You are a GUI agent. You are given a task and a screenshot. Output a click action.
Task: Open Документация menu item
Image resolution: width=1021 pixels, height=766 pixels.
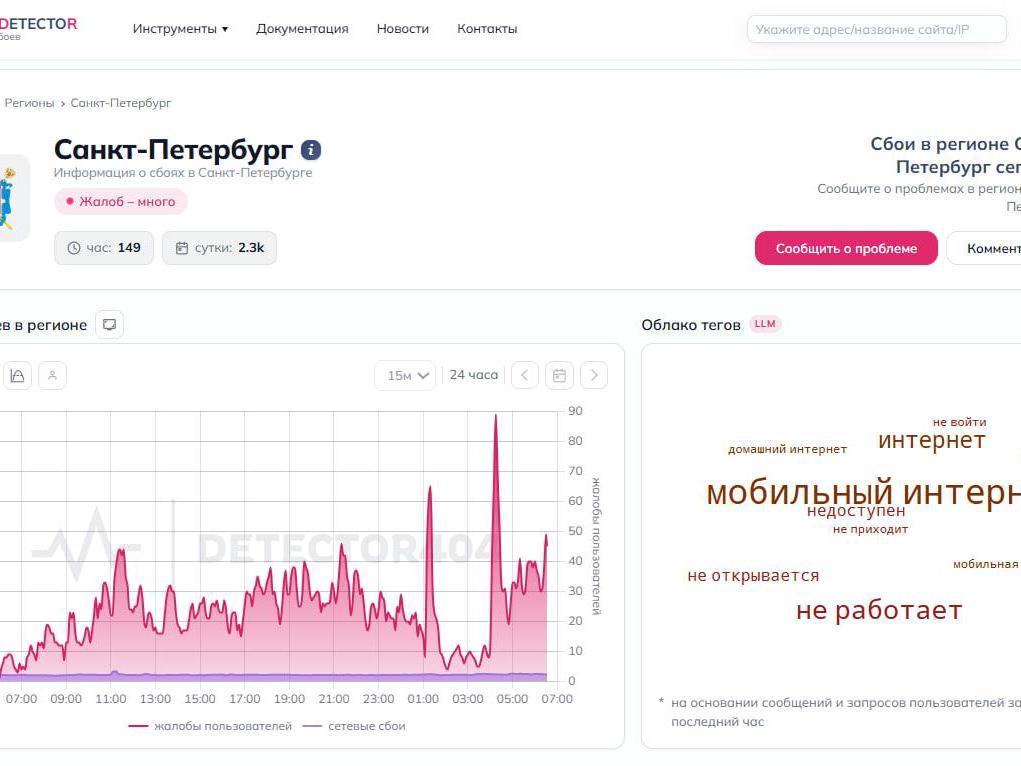(302, 29)
